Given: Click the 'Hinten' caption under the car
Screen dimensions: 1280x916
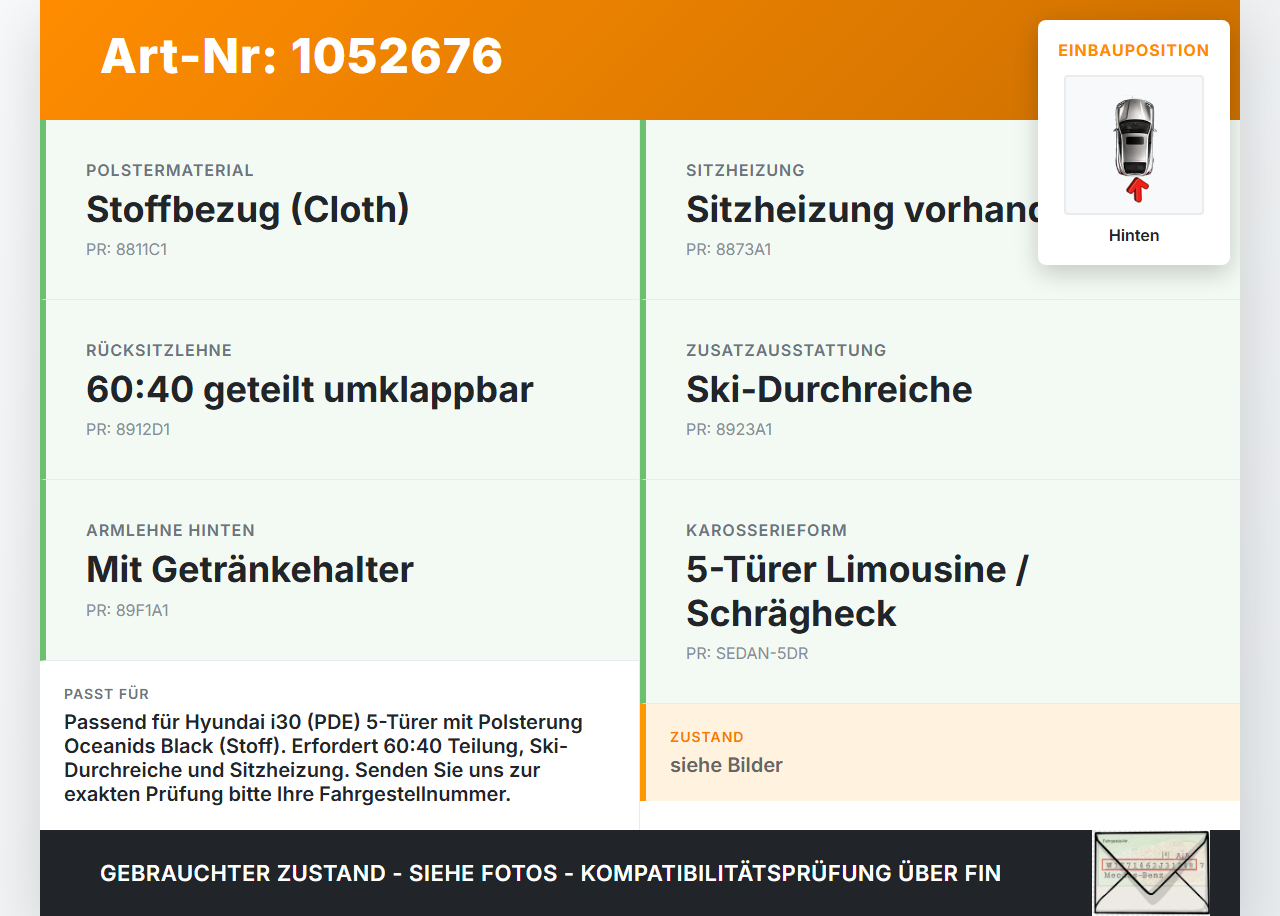Looking at the screenshot, I should pos(1134,236).
